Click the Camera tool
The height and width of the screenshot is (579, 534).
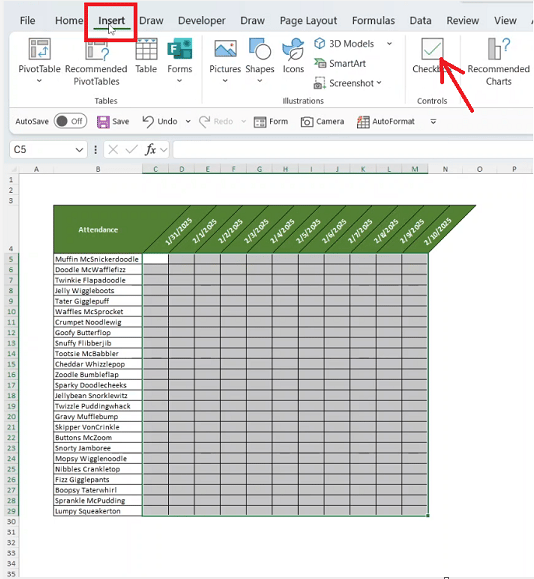322,121
